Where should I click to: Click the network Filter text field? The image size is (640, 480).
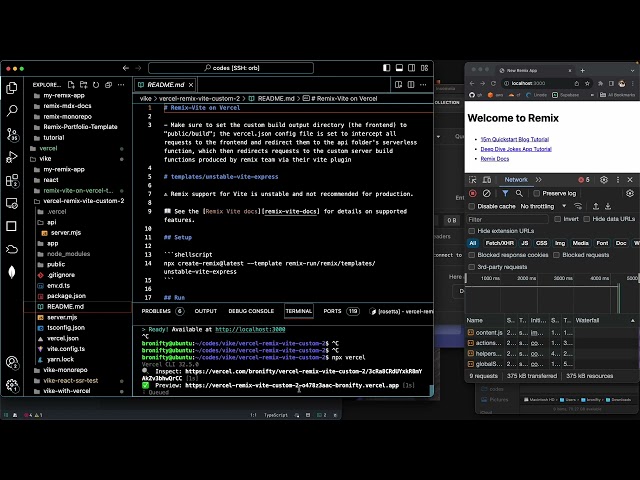[x=507, y=220]
